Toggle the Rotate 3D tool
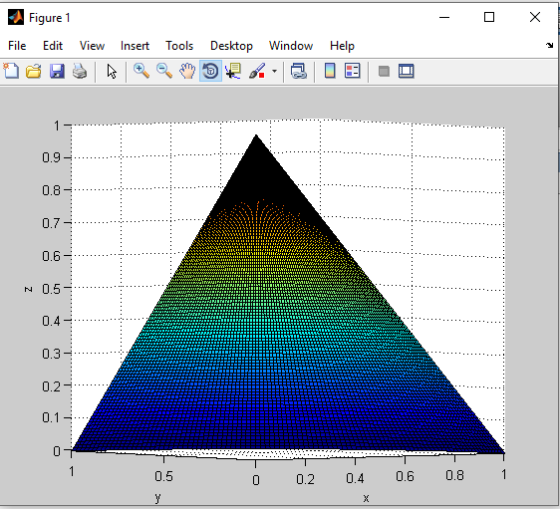This screenshot has width=560, height=509. pos(210,71)
